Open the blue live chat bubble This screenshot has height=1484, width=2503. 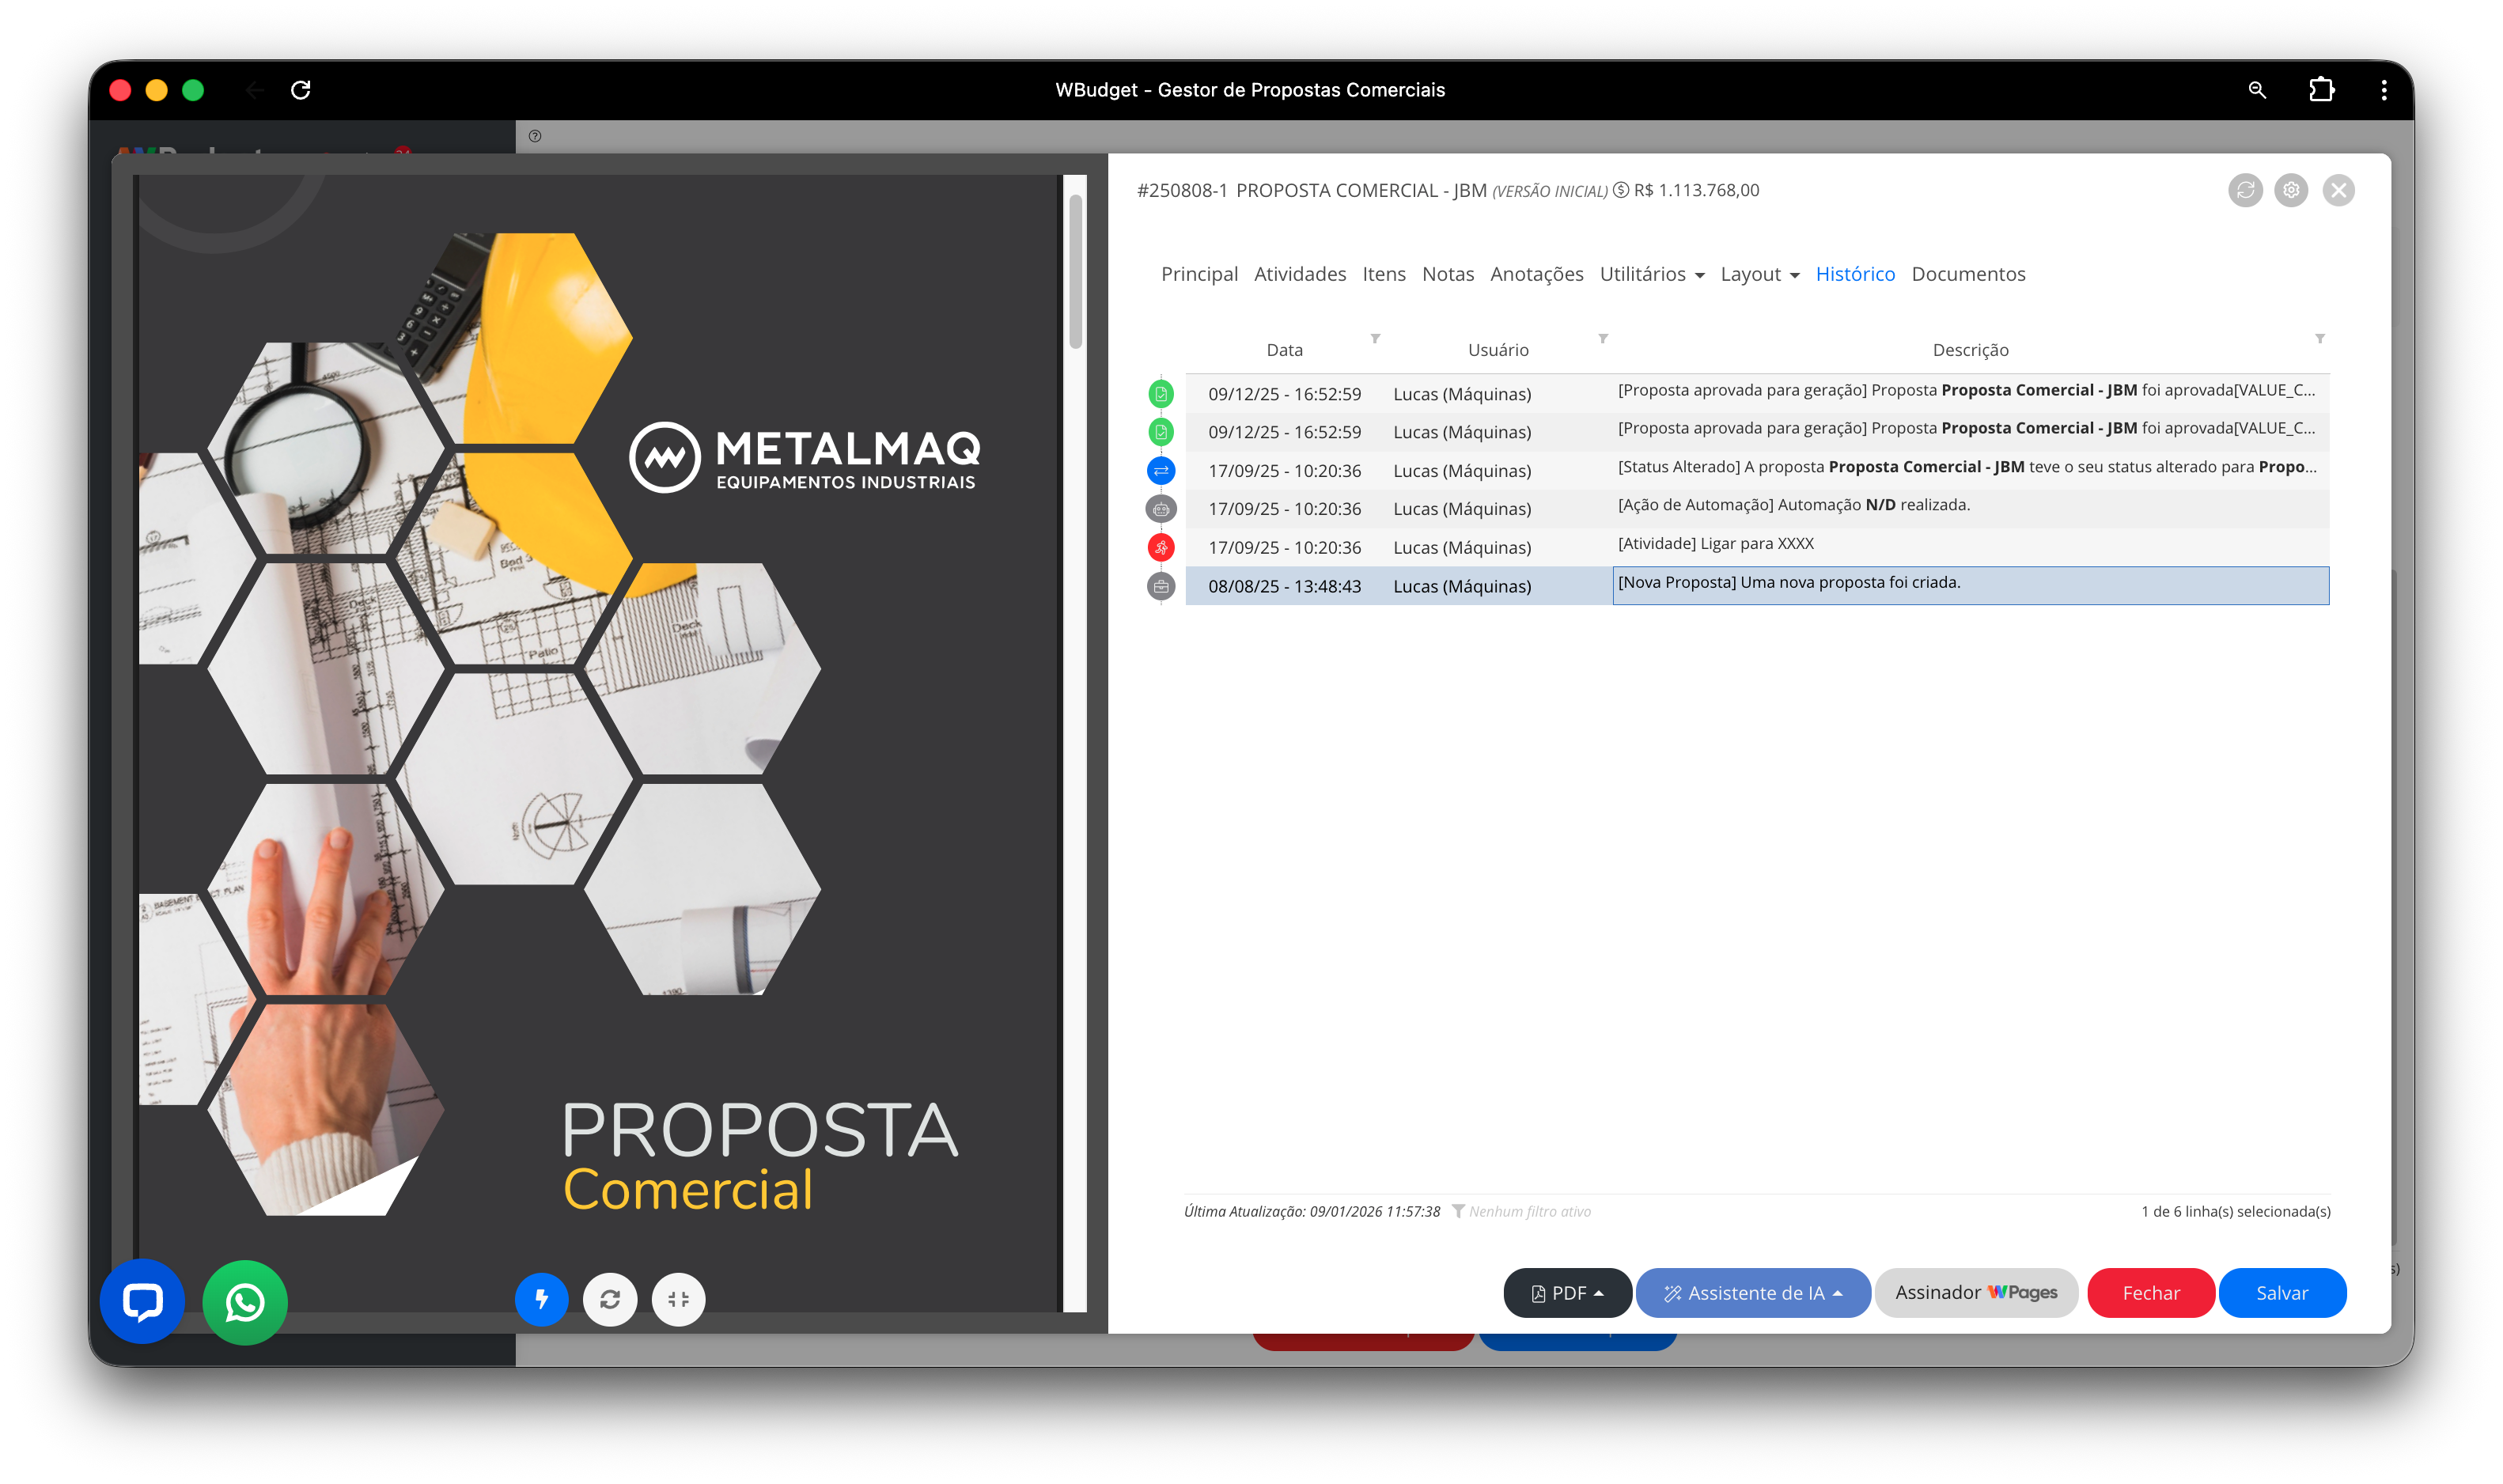pos(142,1301)
